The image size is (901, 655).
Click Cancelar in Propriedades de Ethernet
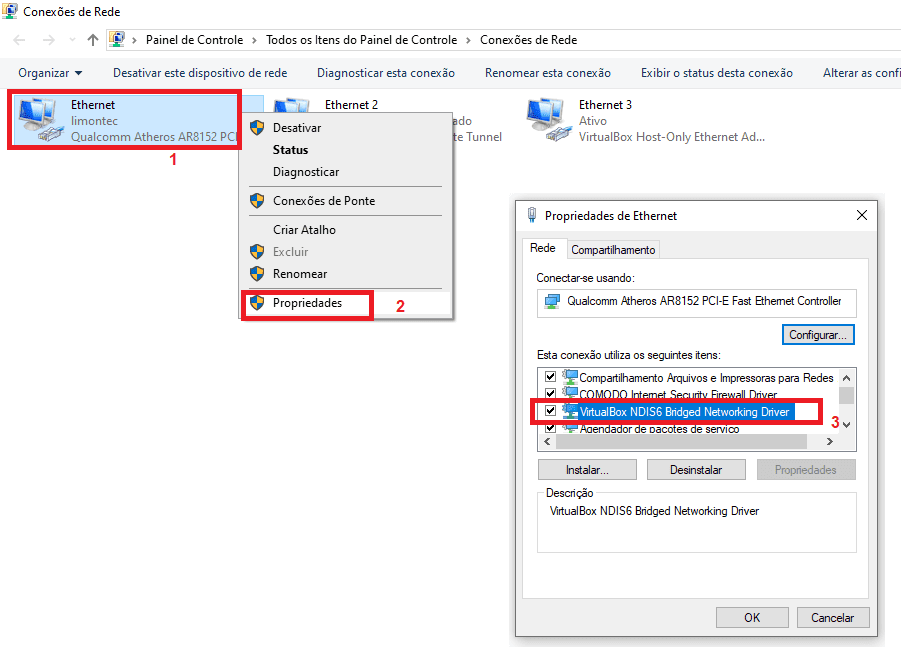[833, 617]
